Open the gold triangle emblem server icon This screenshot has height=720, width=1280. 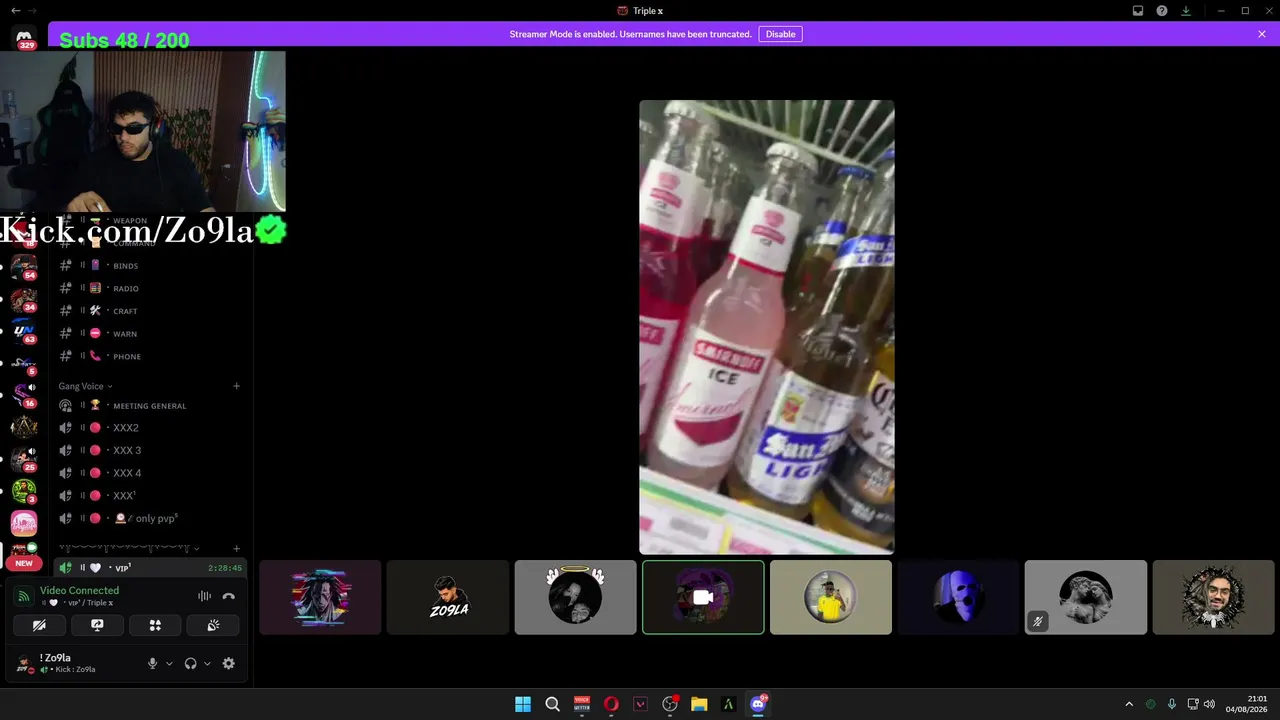point(24,427)
